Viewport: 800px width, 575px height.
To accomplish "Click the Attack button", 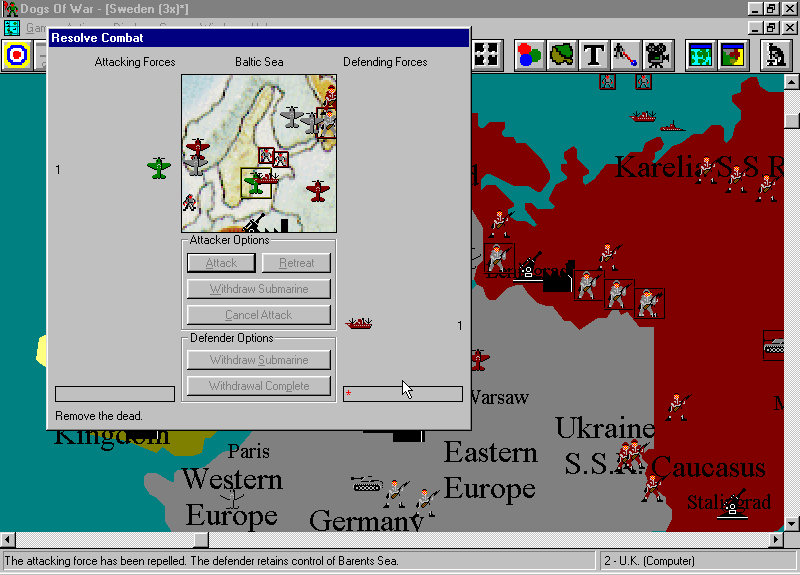I will point(221,263).
